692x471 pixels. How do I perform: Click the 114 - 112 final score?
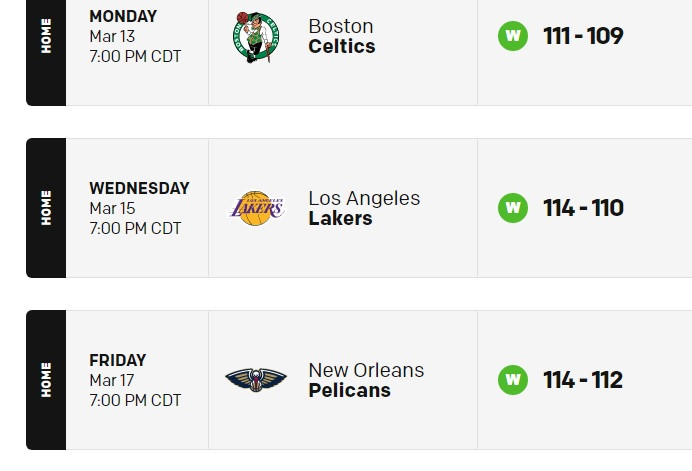pos(583,380)
